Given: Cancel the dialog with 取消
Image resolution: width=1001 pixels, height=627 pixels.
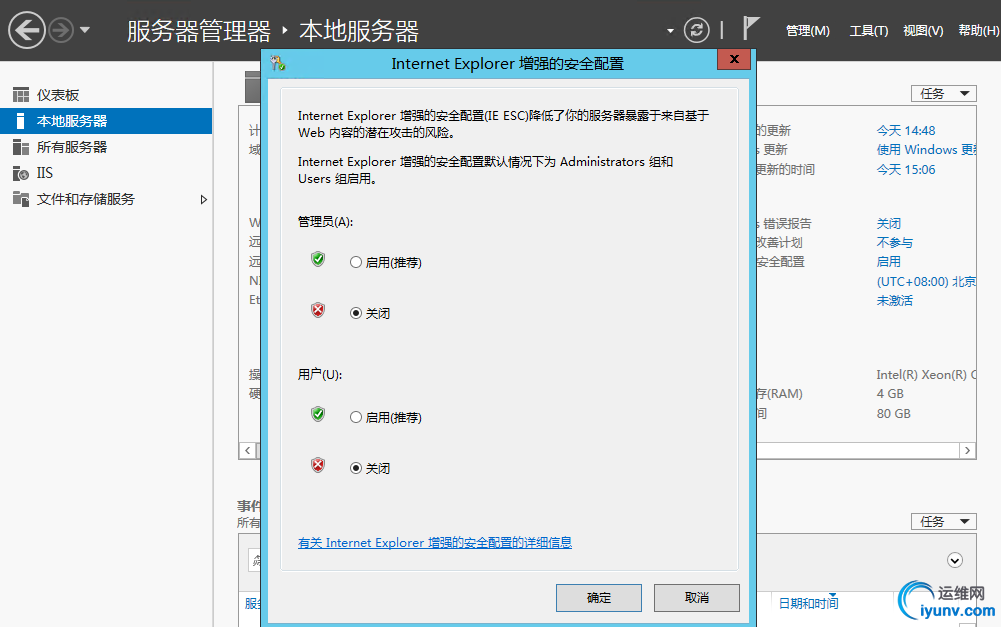Looking at the screenshot, I should click(696, 598).
